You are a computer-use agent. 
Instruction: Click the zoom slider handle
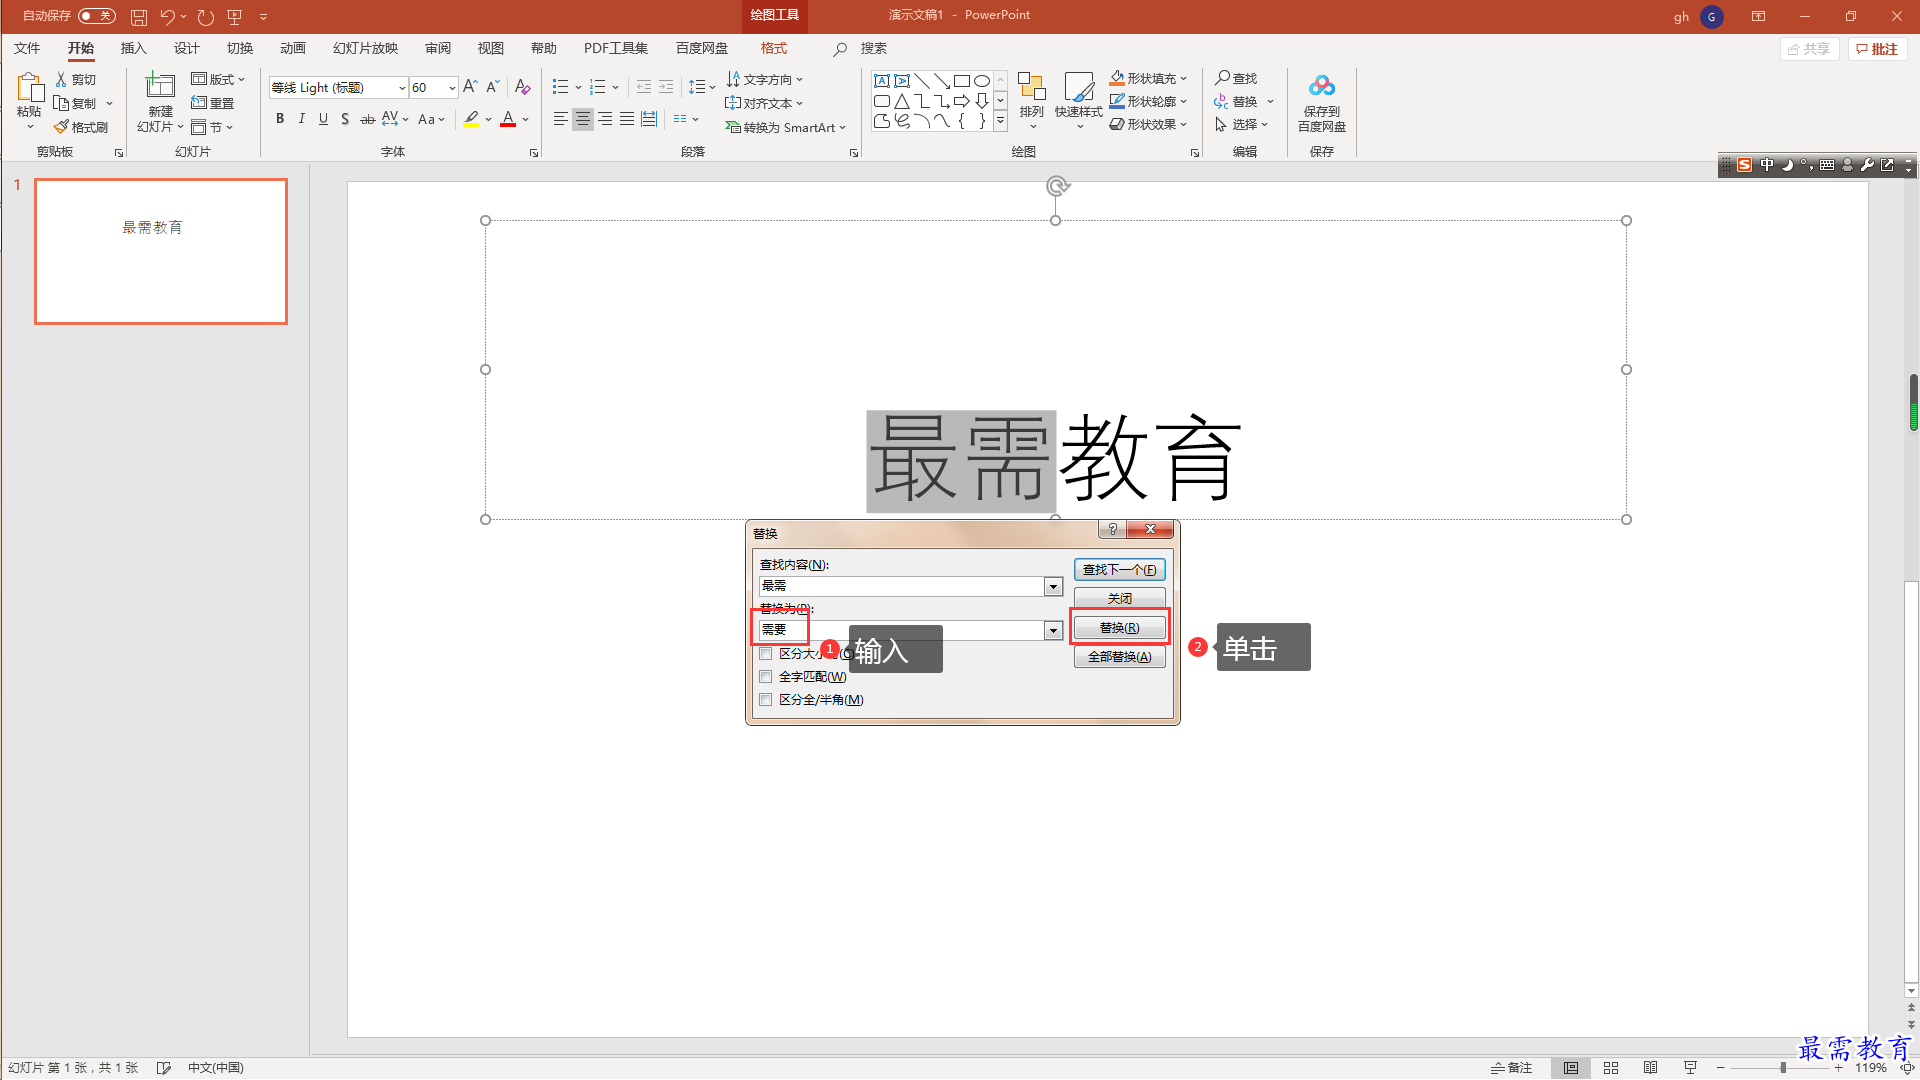(1783, 1068)
